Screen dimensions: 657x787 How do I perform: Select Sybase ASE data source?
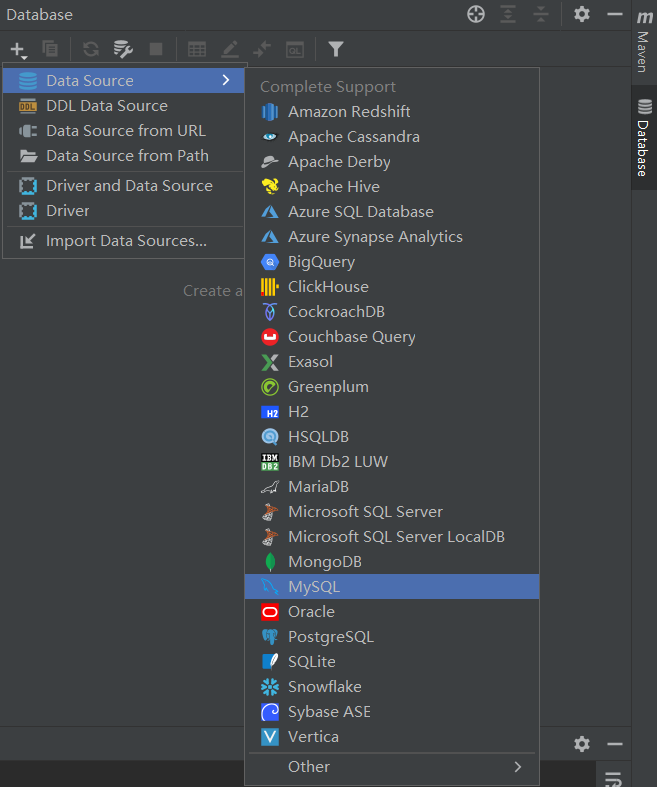[x=392, y=712]
